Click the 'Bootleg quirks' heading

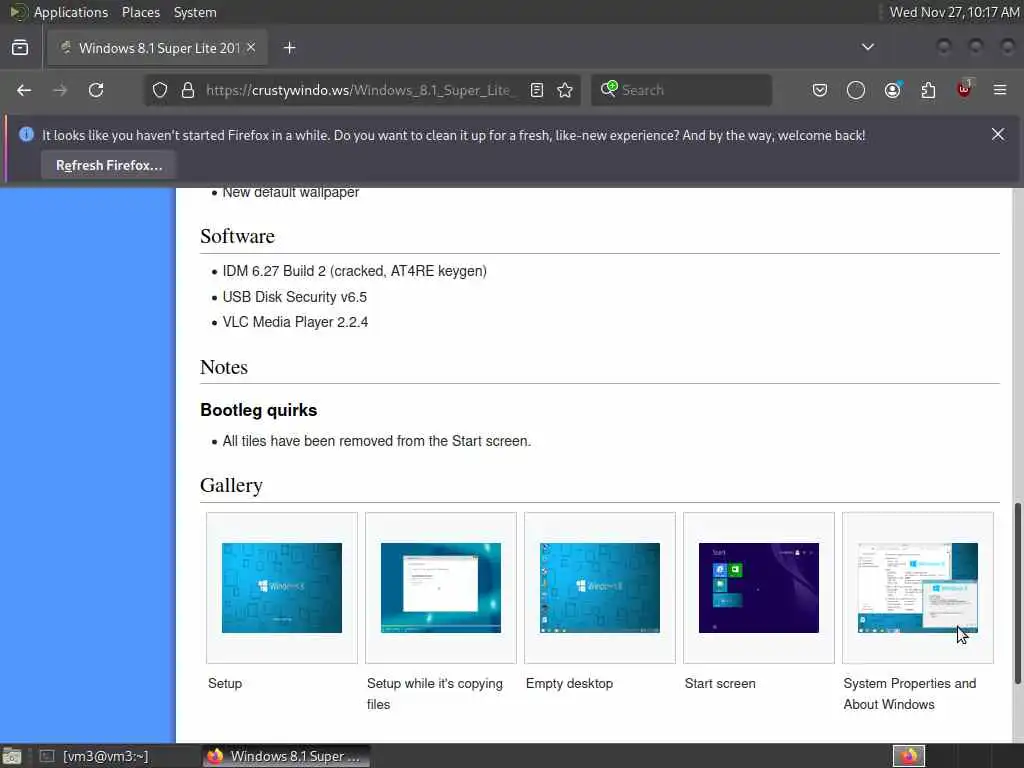pos(259,410)
